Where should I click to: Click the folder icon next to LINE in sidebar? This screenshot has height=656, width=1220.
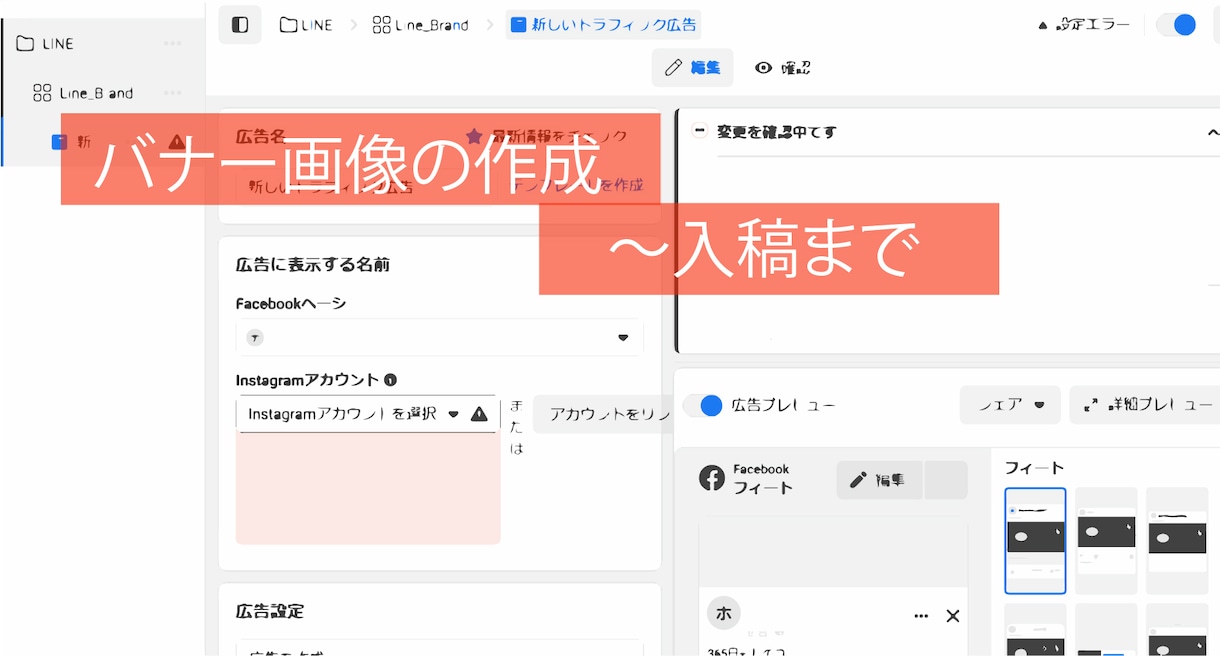[x=26, y=43]
